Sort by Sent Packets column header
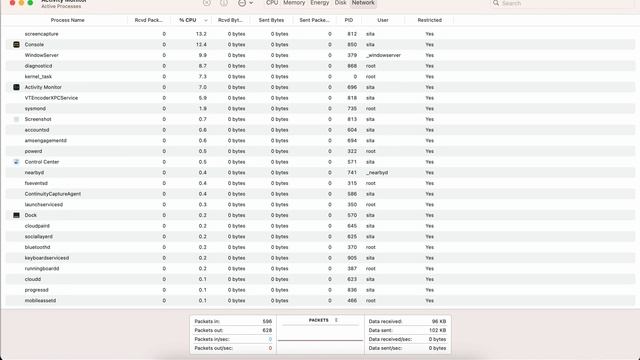 point(314,20)
